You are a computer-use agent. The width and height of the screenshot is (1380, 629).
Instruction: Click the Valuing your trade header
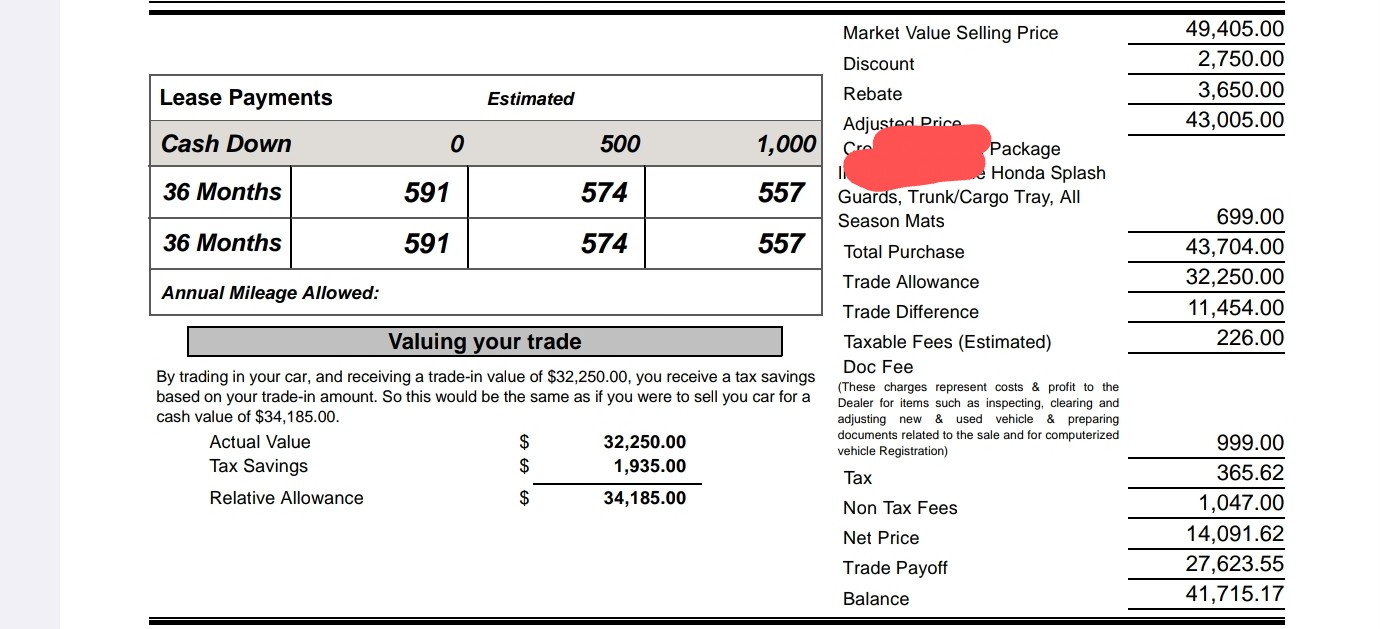pyautogui.click(x=484, y=342)
